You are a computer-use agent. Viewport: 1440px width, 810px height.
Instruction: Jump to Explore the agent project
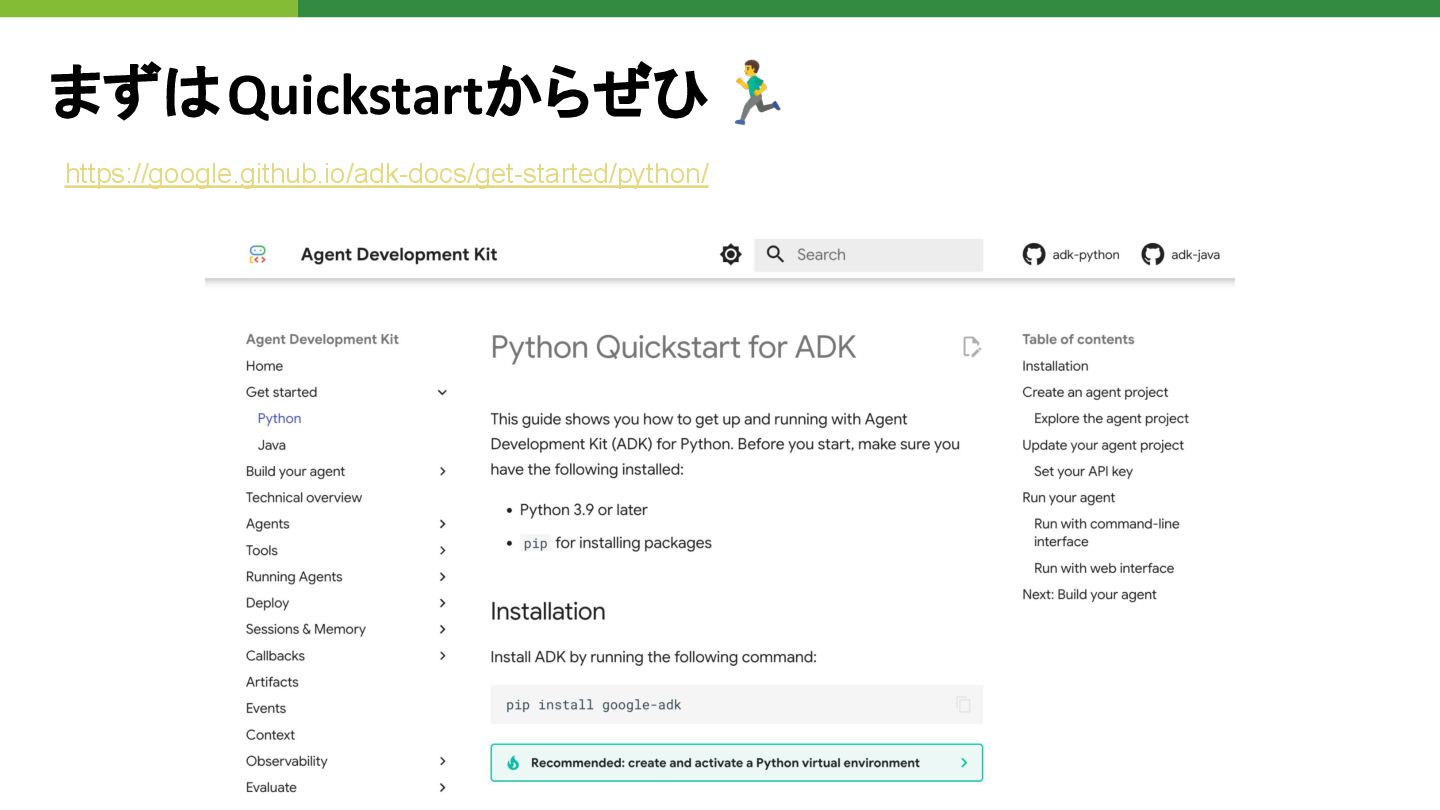1111,418
